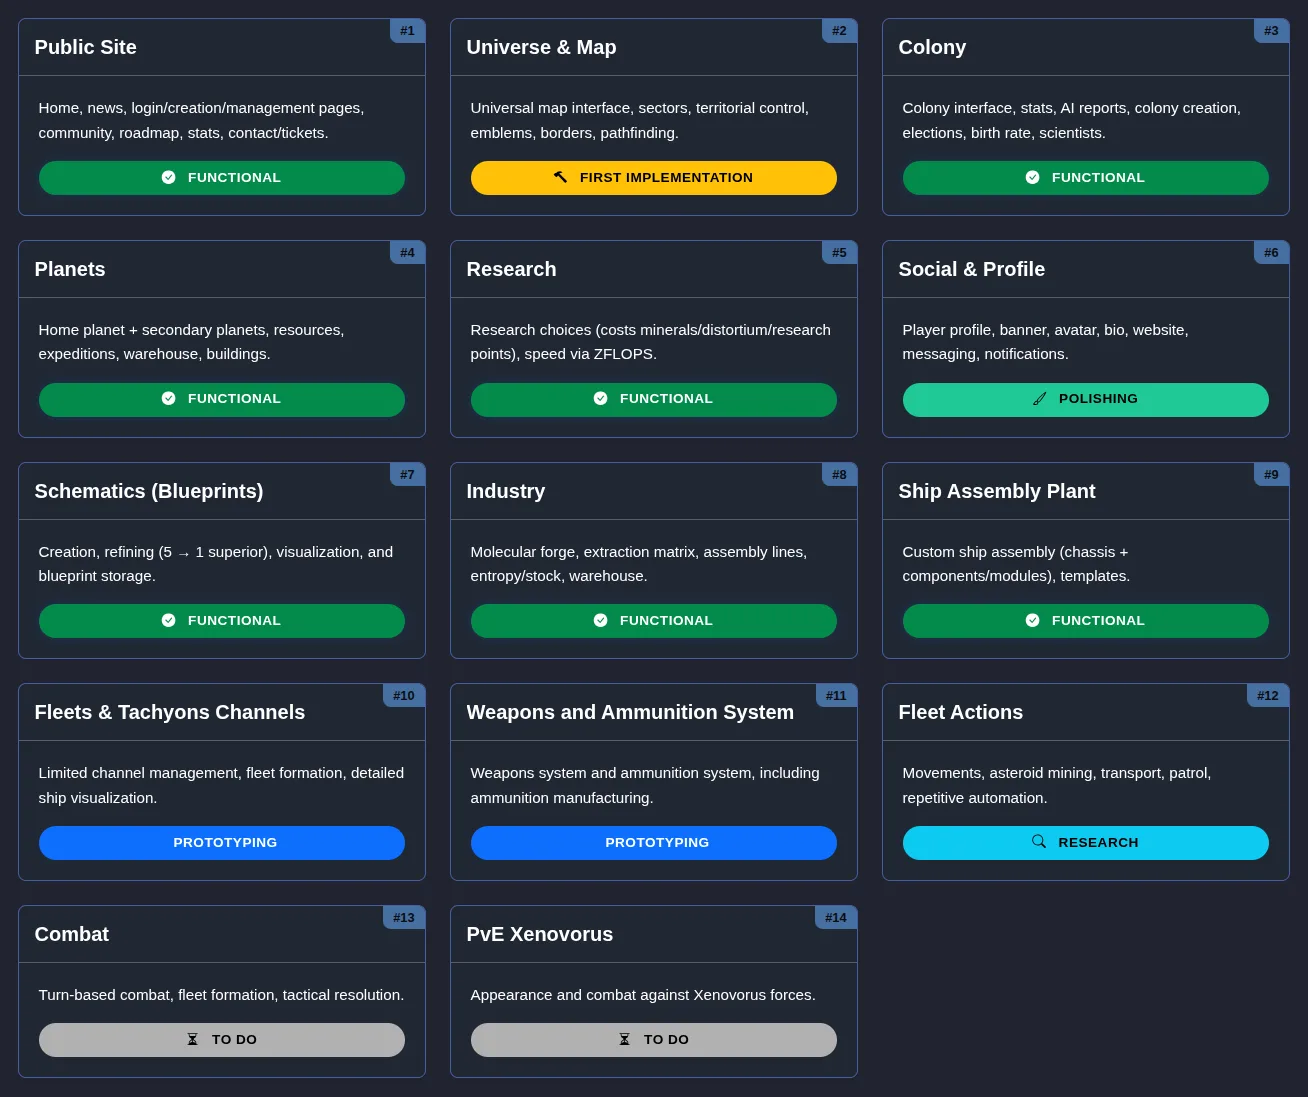This screenshot has width=1308, height=1097.
Task: Click the To Do button on Combat card
Action: (x=222, y=1040)
